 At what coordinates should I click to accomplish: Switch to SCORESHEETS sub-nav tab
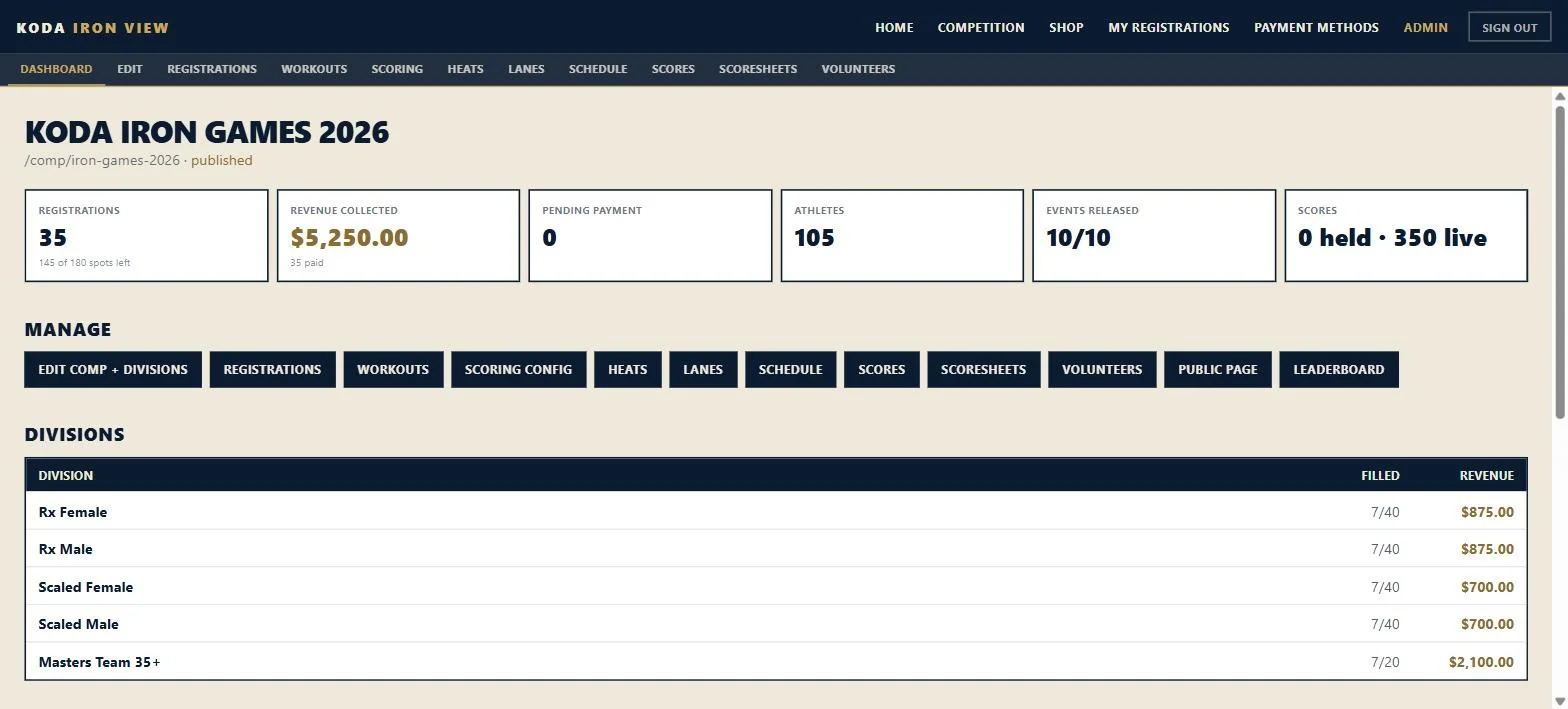pyautogui.click(x=758, y=69)
